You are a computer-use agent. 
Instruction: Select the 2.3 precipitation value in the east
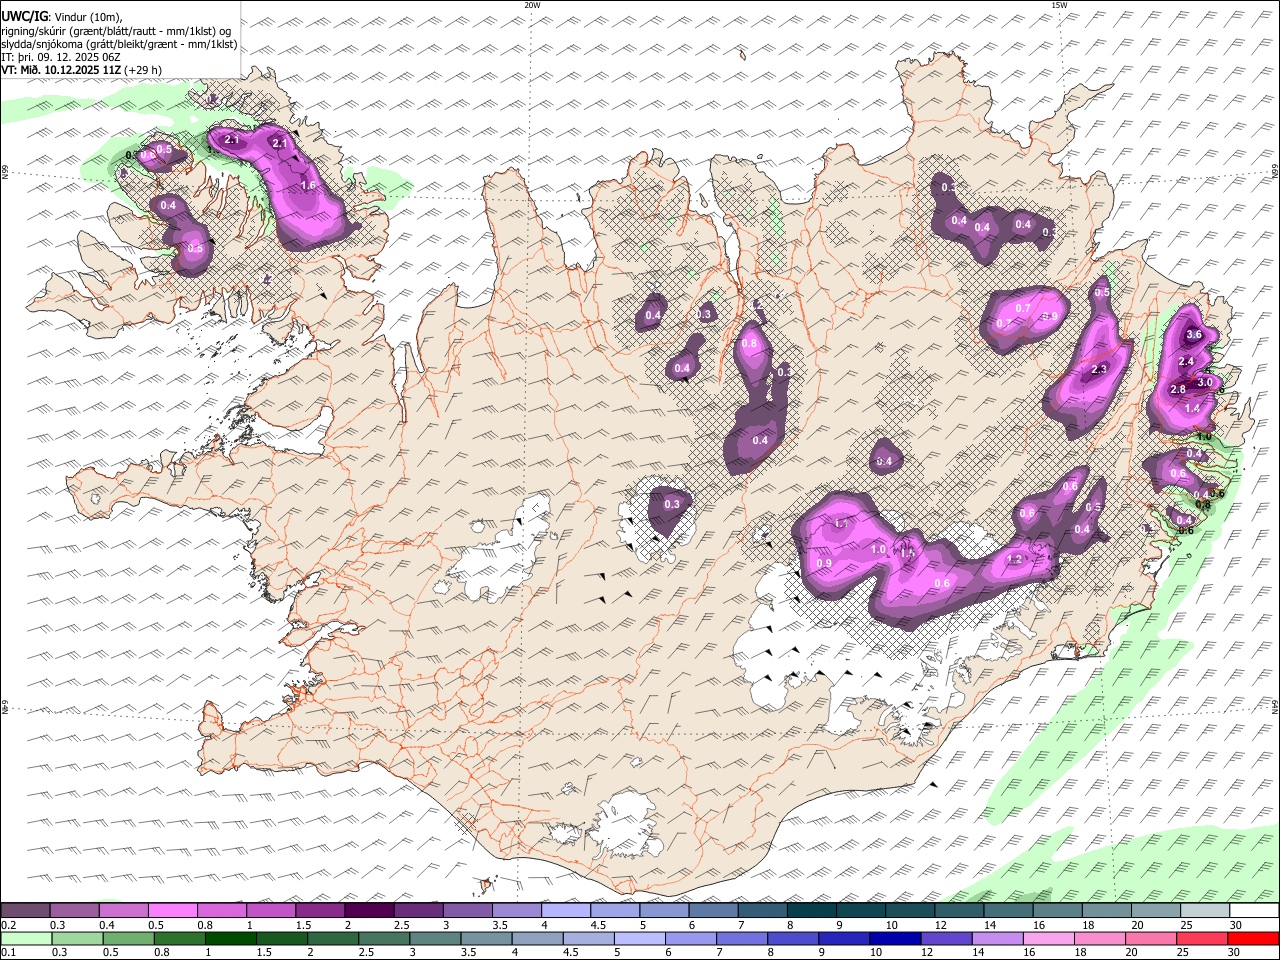1099,370
